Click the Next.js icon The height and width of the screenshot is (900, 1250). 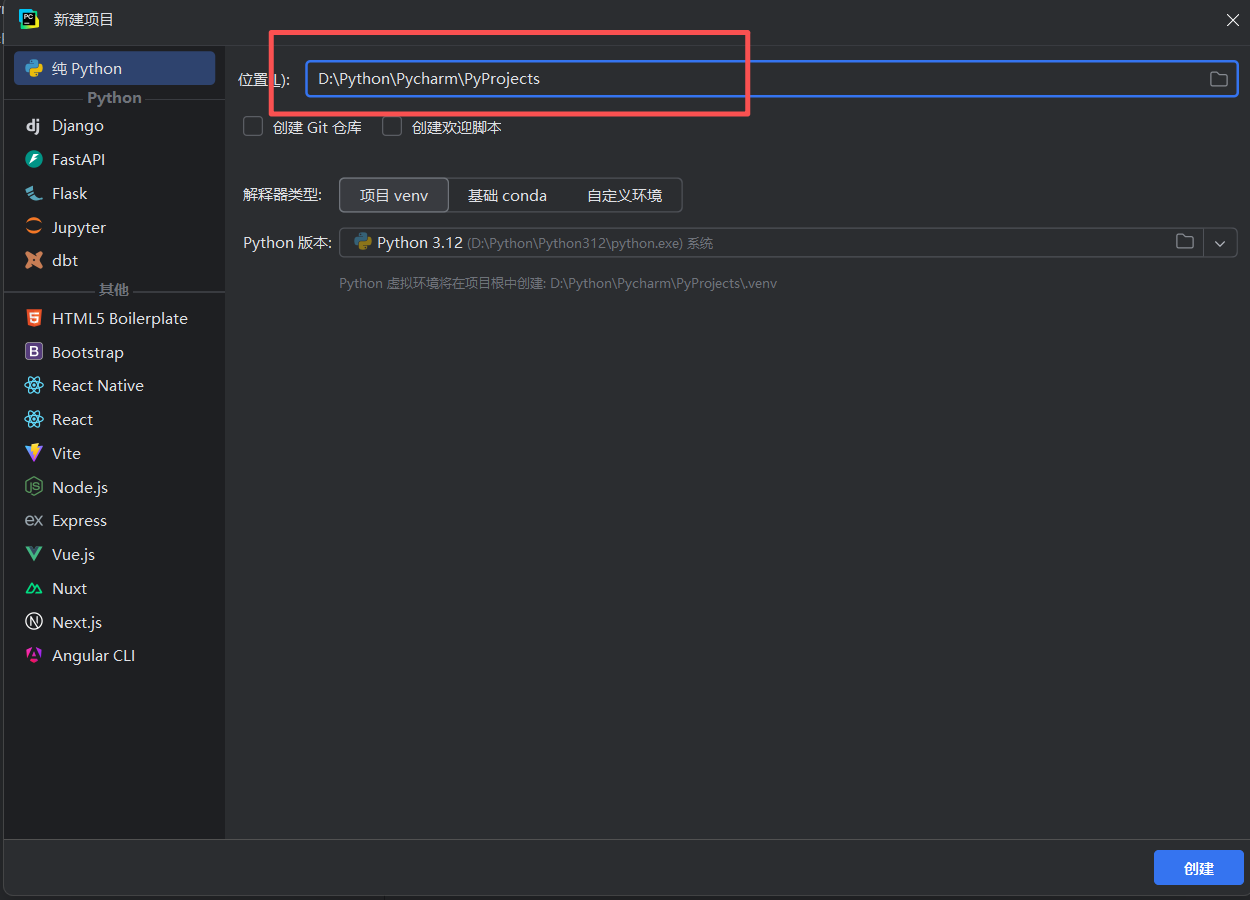coord(34,622)
